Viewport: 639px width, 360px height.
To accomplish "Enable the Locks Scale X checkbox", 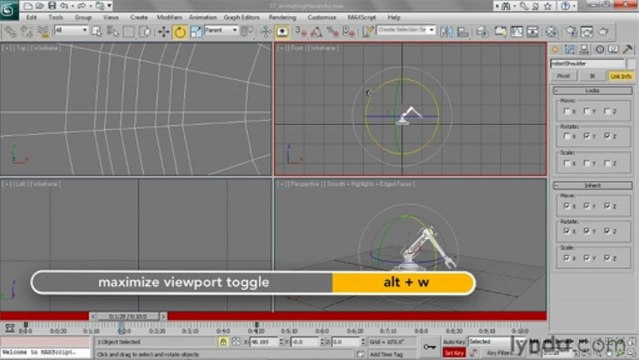I will pyautogui.click(x=566, y=163).
